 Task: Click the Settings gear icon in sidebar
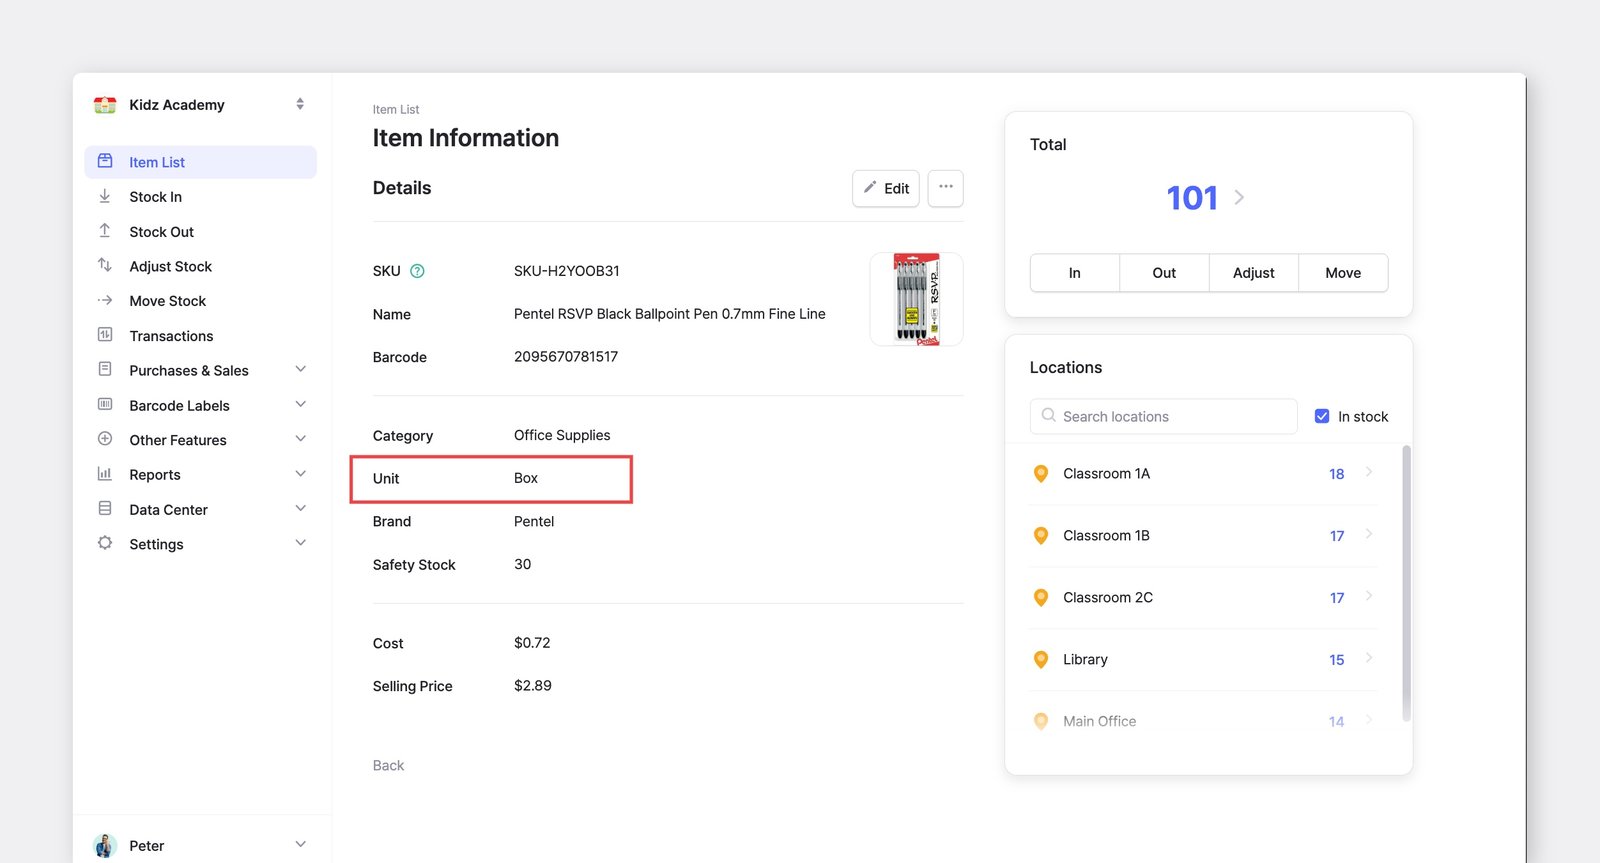coord(105,543)
